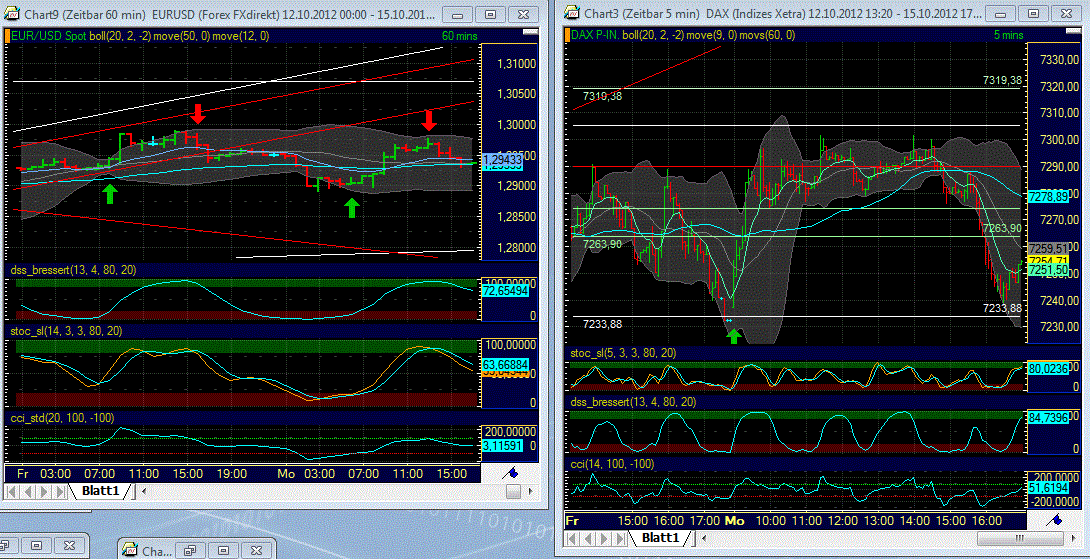Go to next sheet in Chart3
1090x559 pixels.
[x=604, y=537]
